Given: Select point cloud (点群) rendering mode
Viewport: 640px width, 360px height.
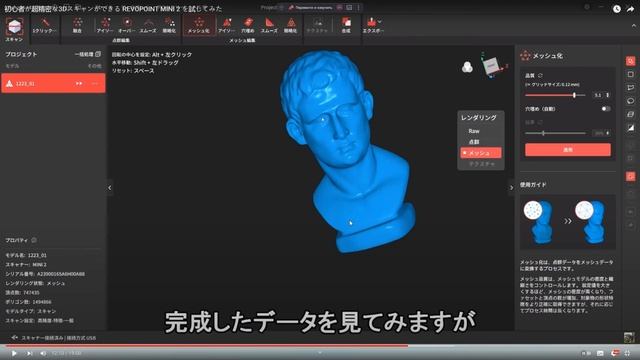Looking at the screenshot, I should [474, 142].
